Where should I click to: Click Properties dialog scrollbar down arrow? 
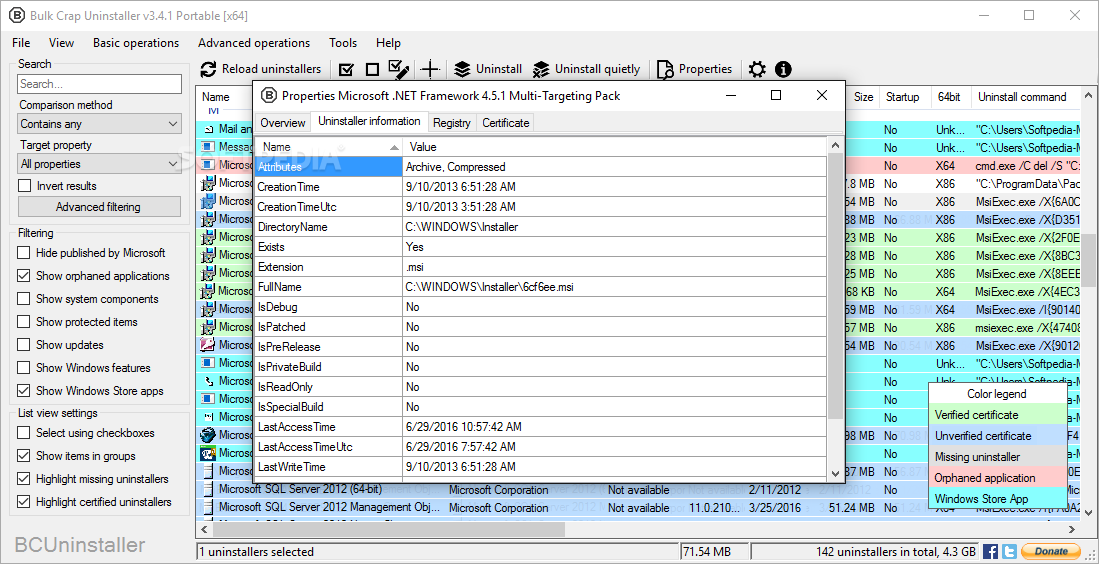(835, 474)
